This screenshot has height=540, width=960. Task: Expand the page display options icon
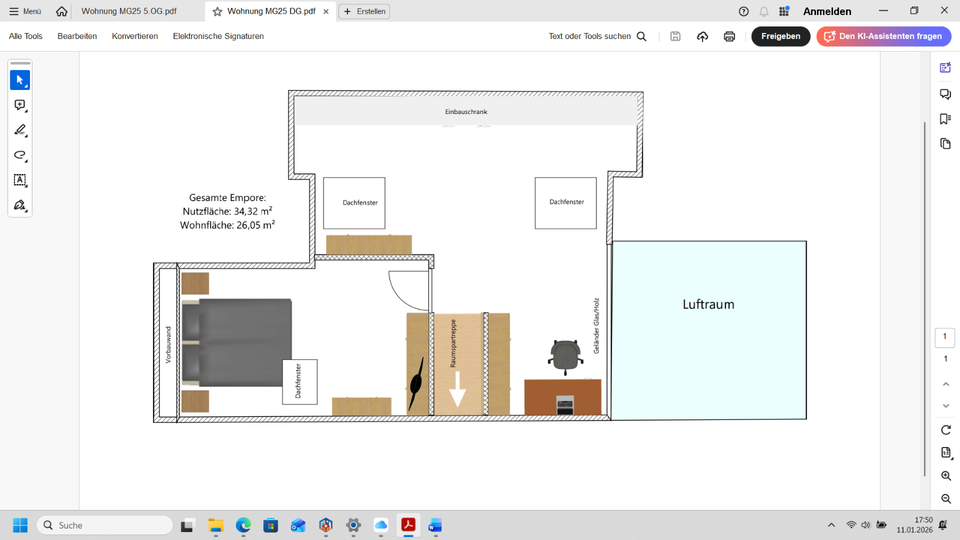(x=946, y=453)
